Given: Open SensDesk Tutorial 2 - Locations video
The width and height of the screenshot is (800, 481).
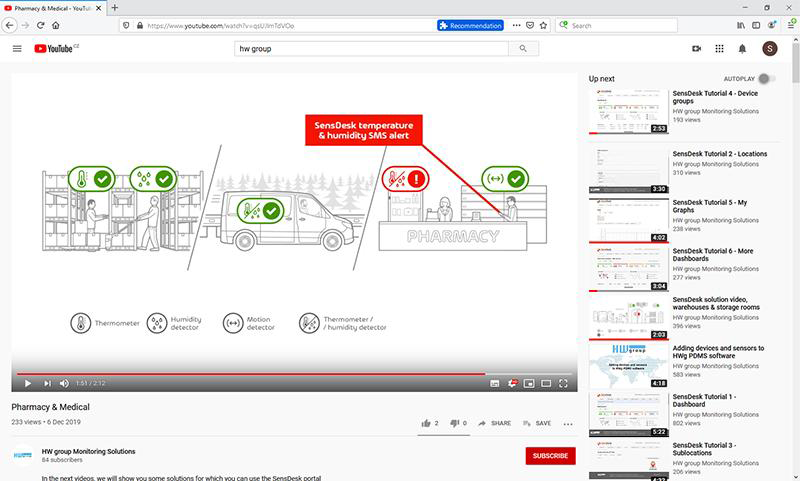Looking at the screenshot, I should [x=719, y=154].
